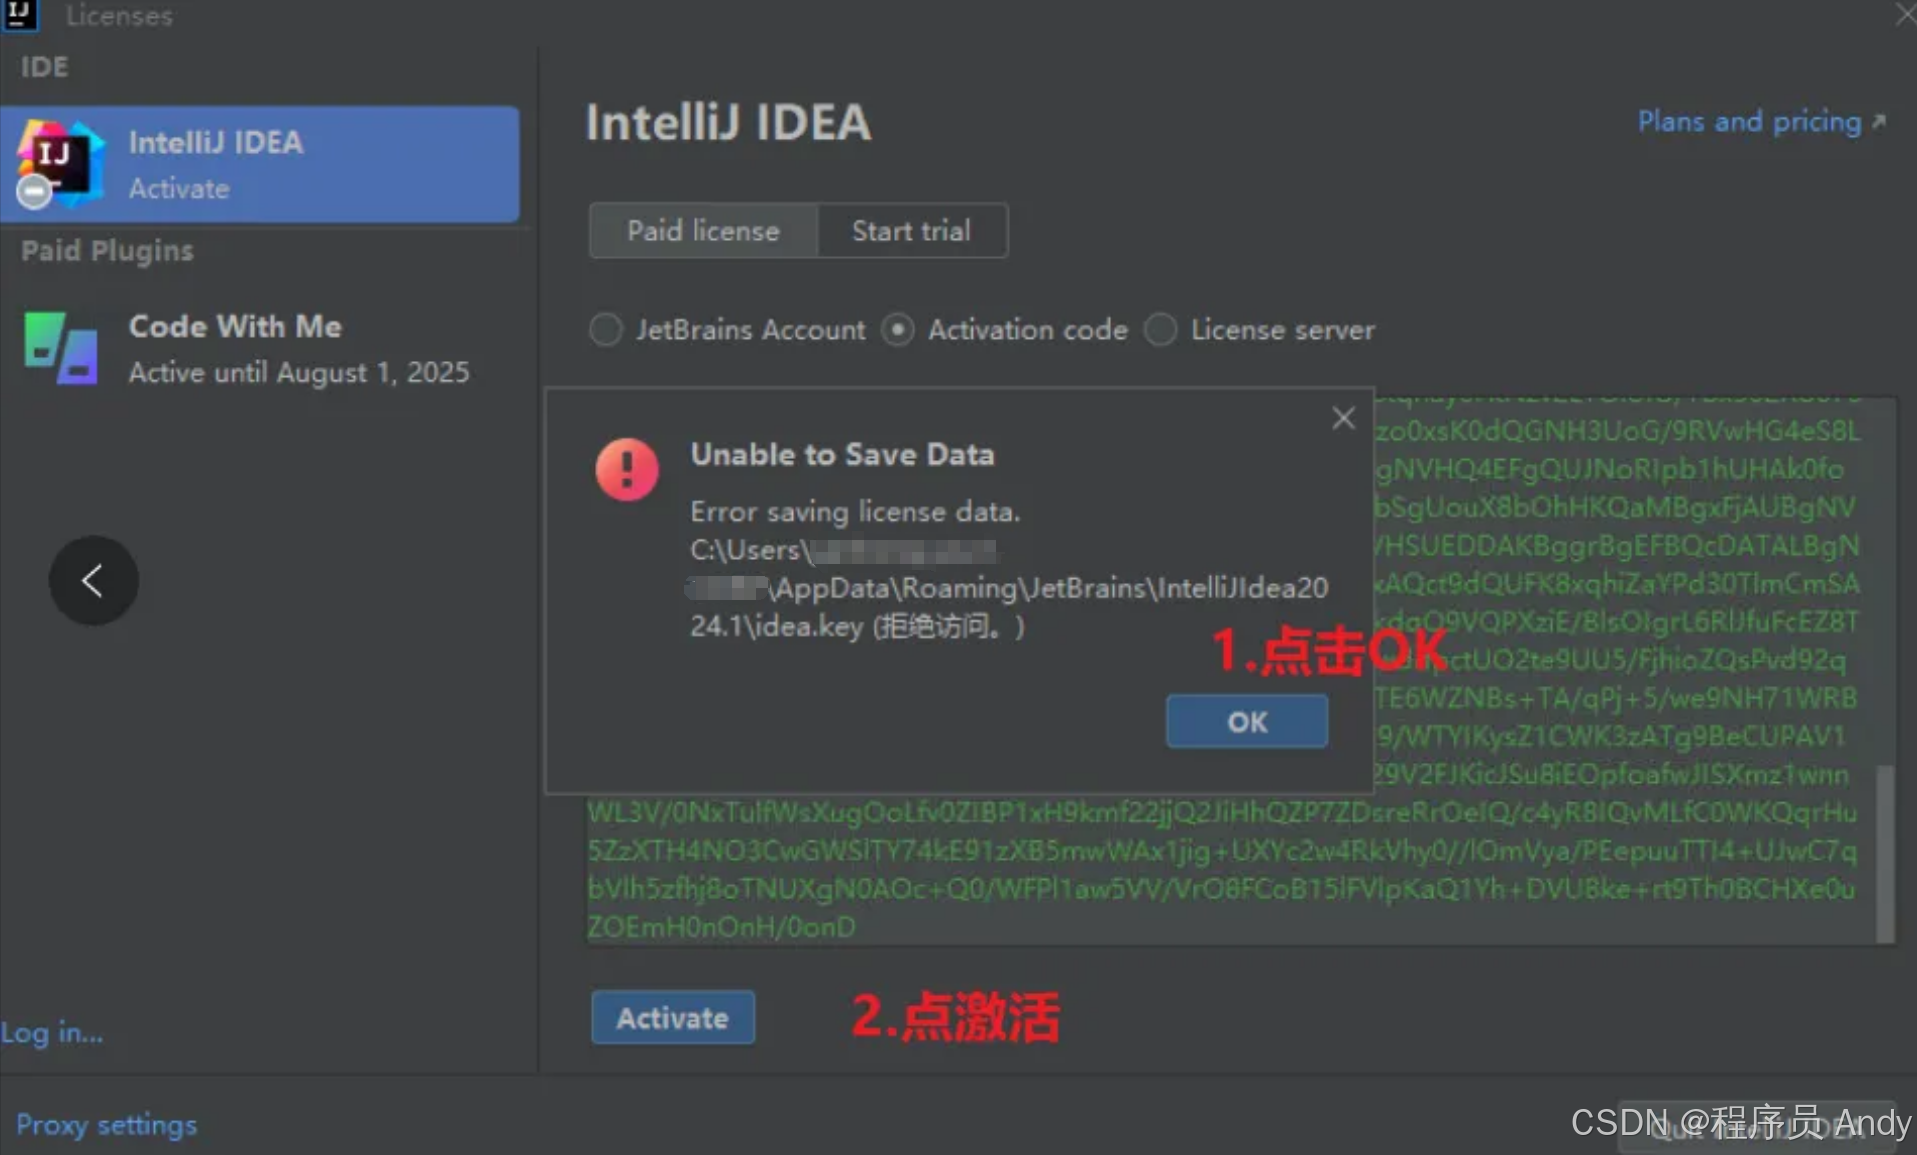Click the Licenses window title text
The width and height of the screenshot is (1917, 1155).
(x=119, y=16)
